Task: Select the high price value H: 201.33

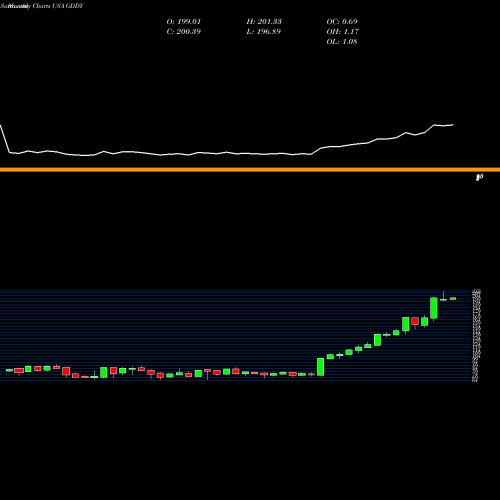Action: [x=264, y=22]
